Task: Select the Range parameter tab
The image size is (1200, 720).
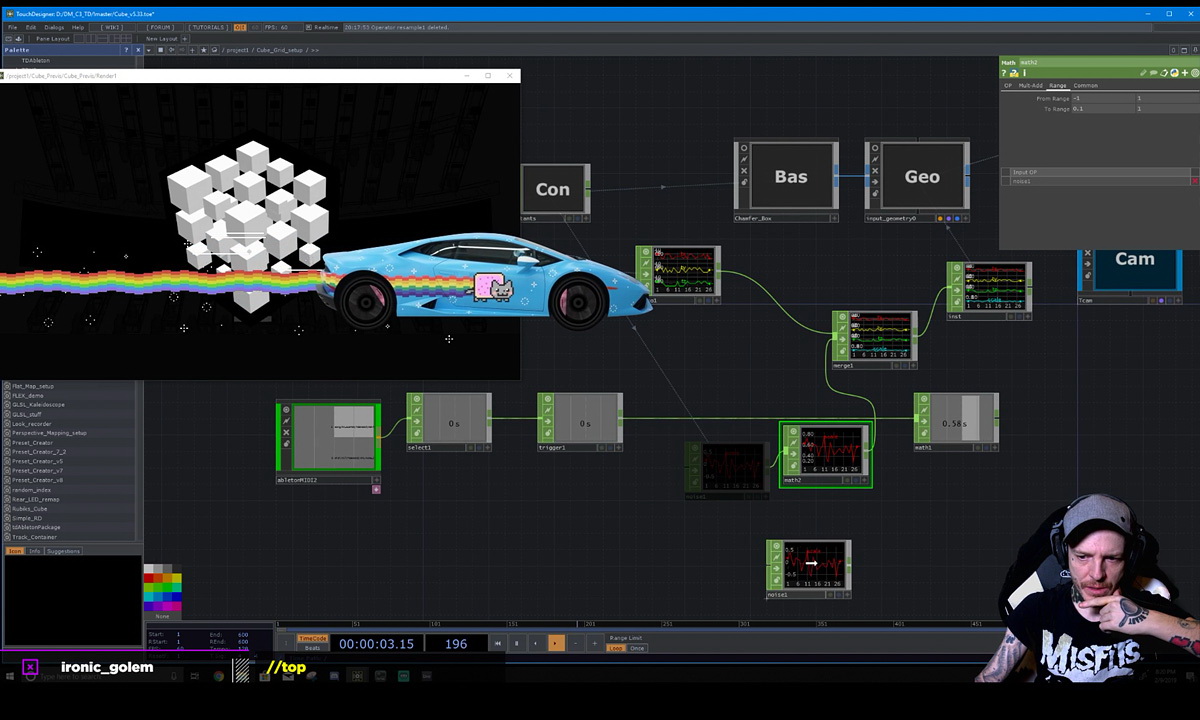Action: (x=1057, y=85)
